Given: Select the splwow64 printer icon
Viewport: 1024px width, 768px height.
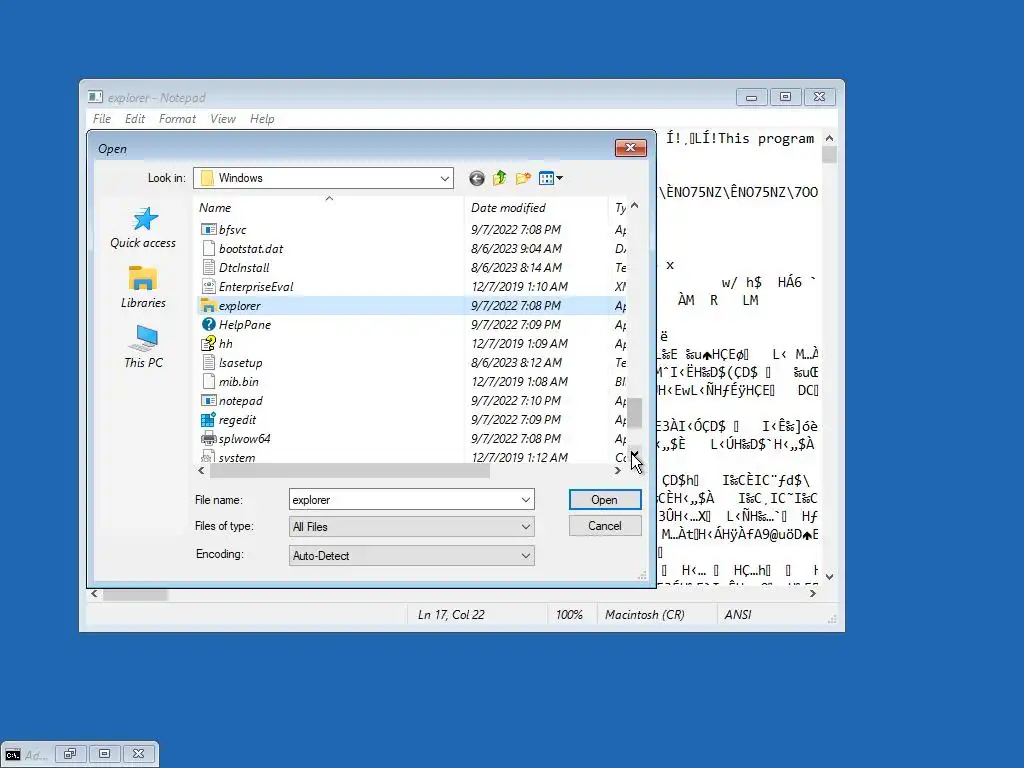Looking at the screenshot, I should coord(208,439).
